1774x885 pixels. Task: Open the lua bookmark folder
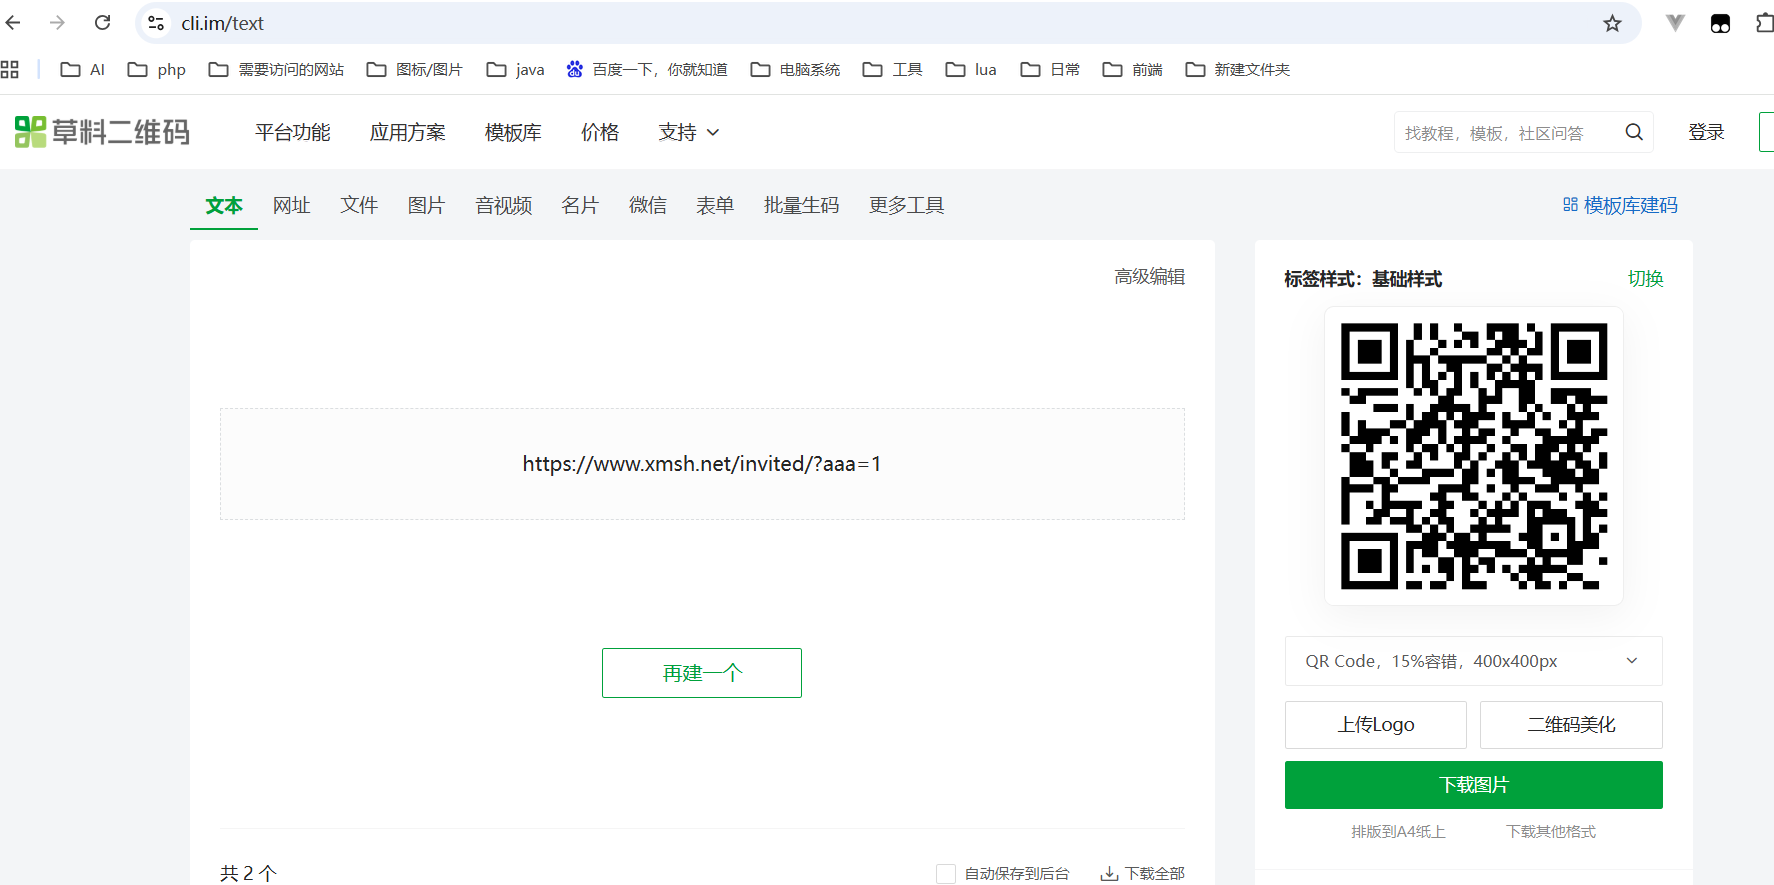tap(971, 69)
